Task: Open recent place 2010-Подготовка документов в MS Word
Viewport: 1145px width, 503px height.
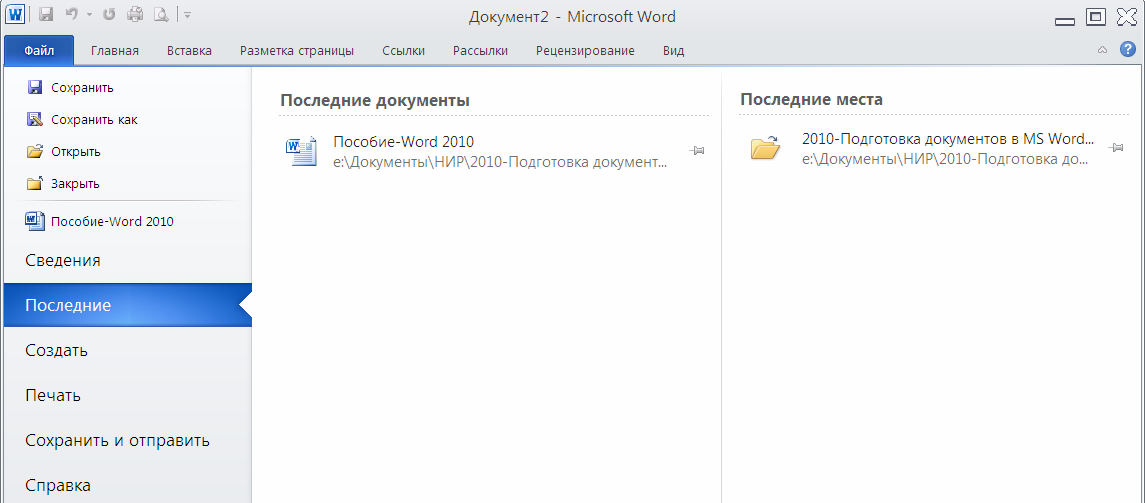Action: click(x=949, y=139)
